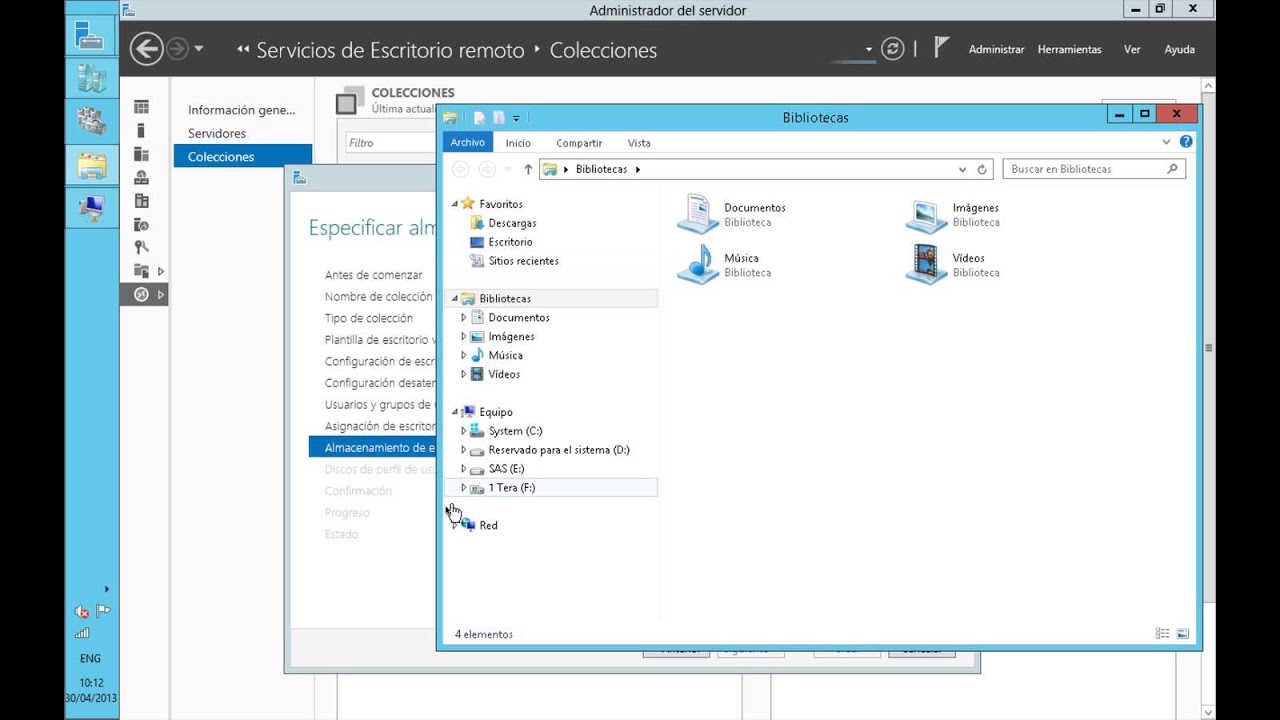Open the Música library icon
Image resolution: width=1280 pixels, height=720 pixels.
tap(698, 264)
